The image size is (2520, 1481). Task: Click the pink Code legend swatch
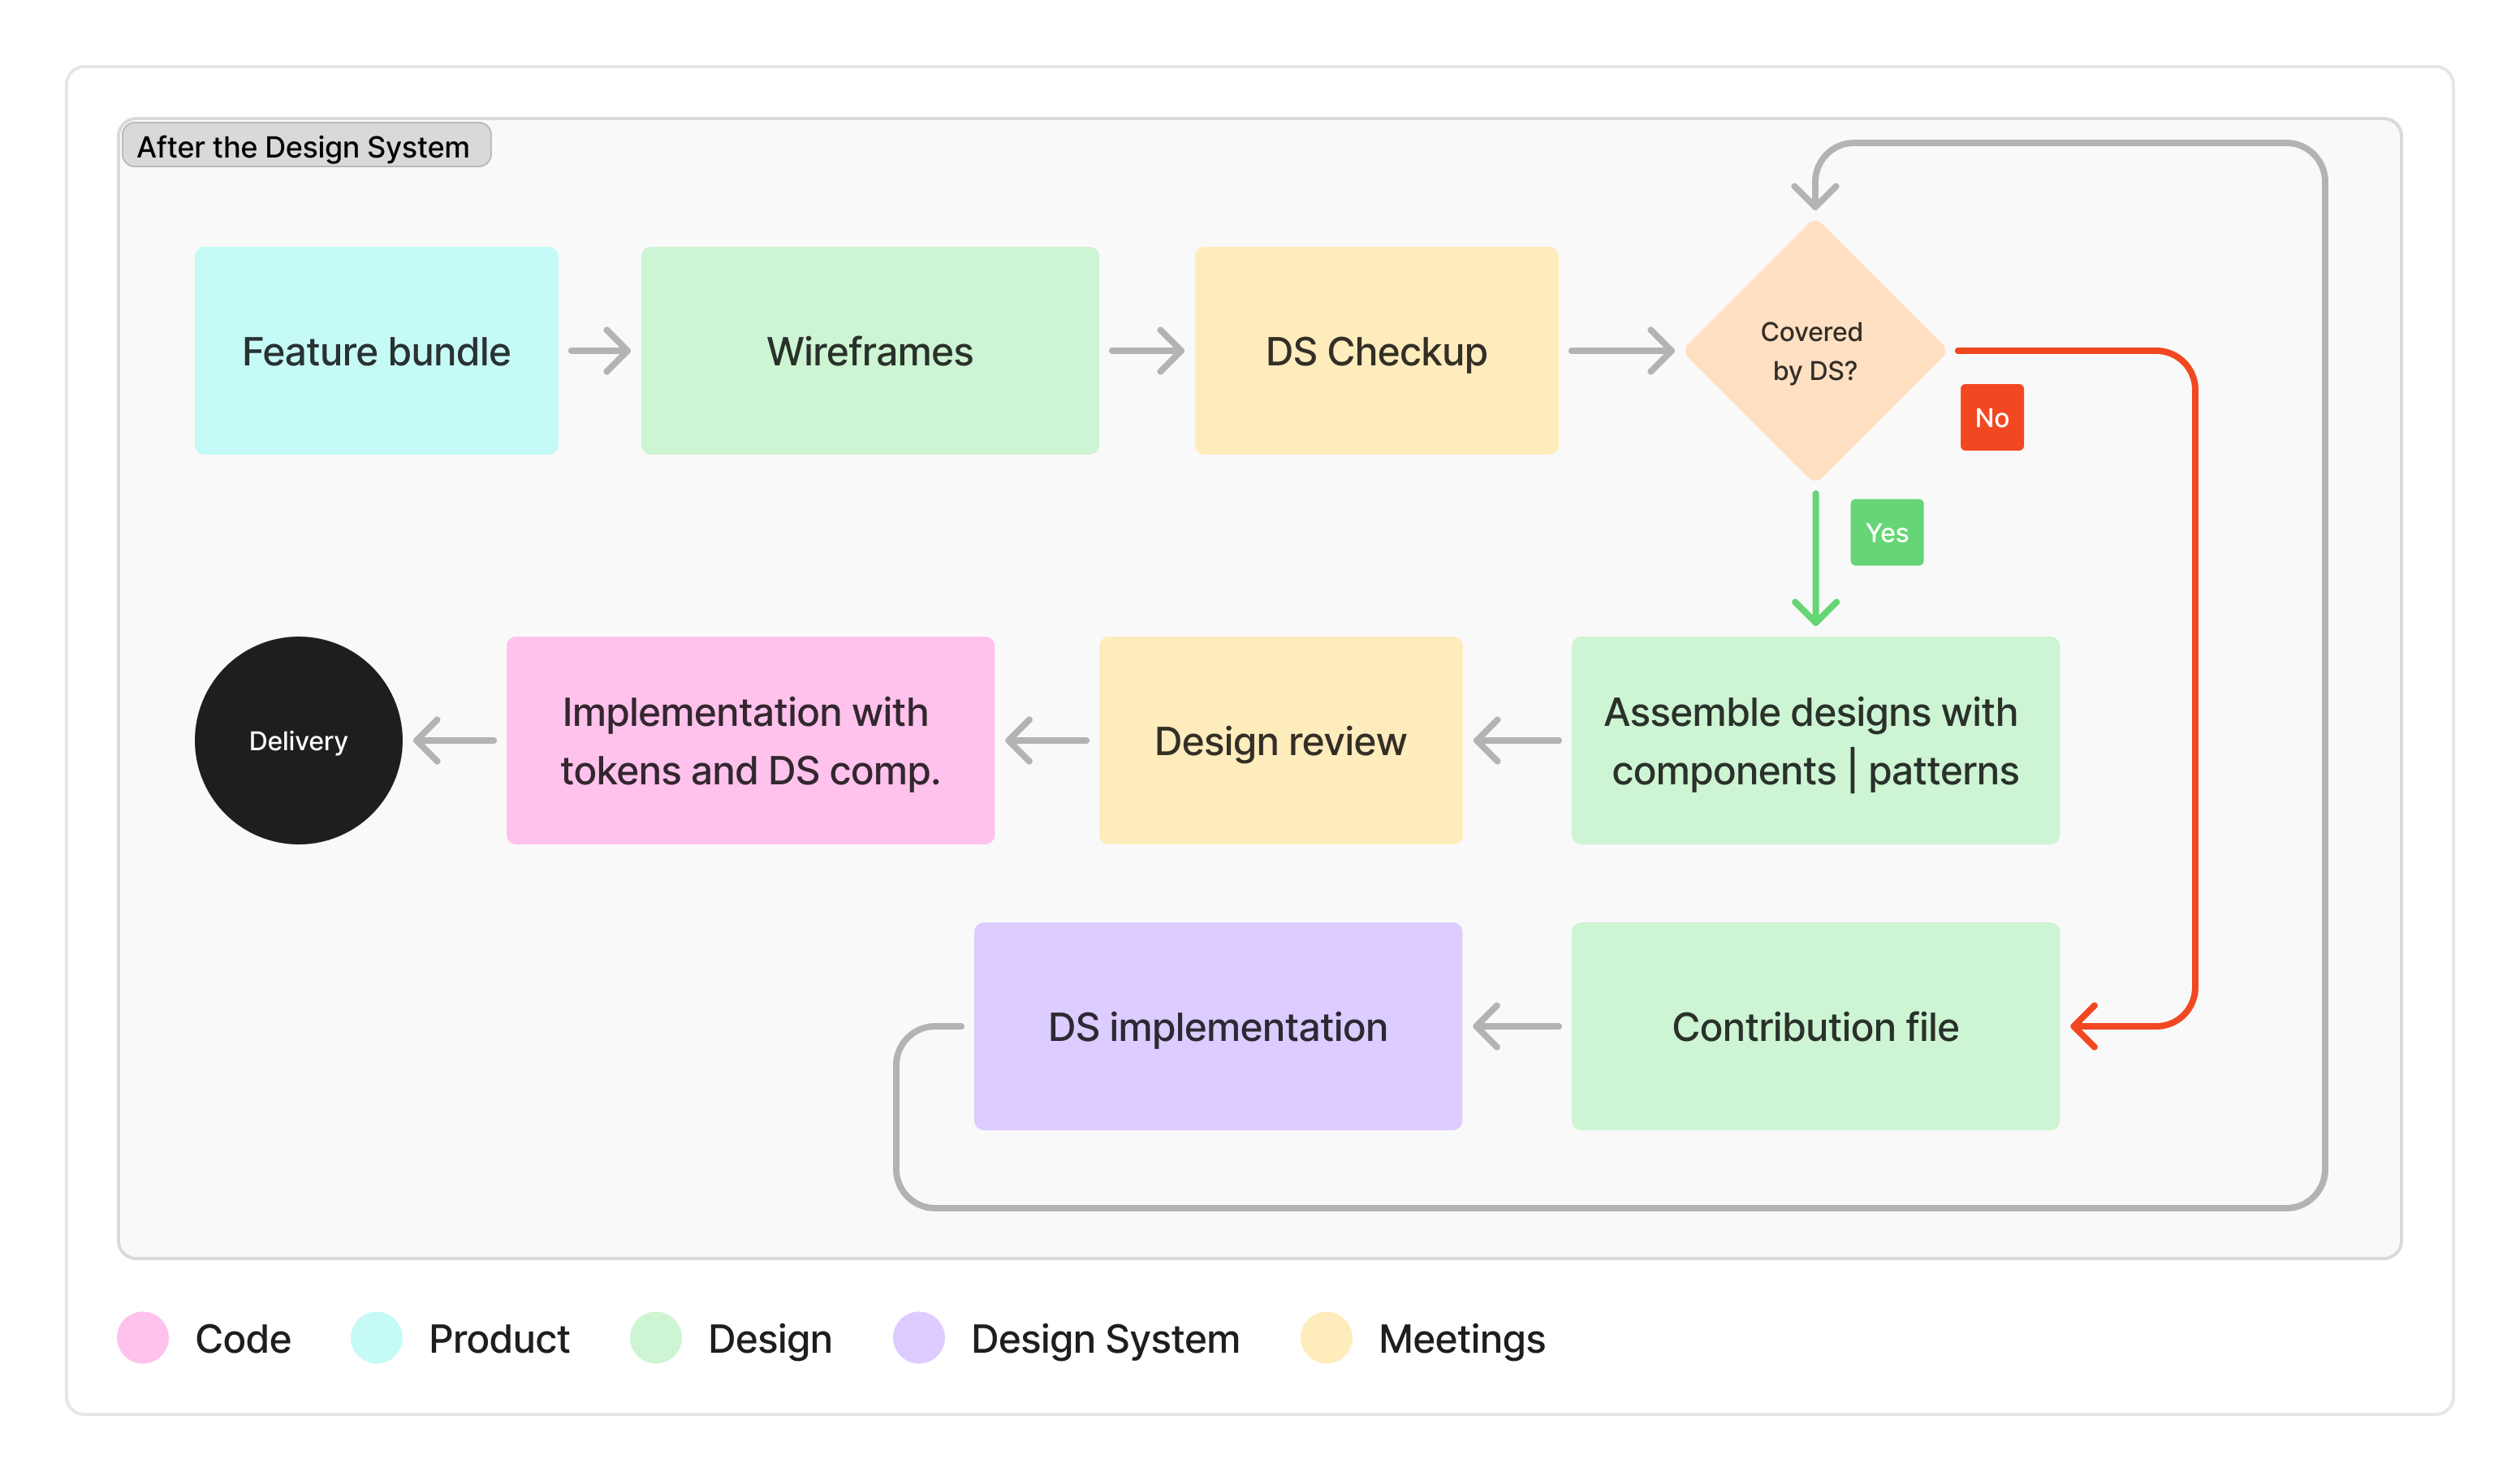(x=142, y=1338)
